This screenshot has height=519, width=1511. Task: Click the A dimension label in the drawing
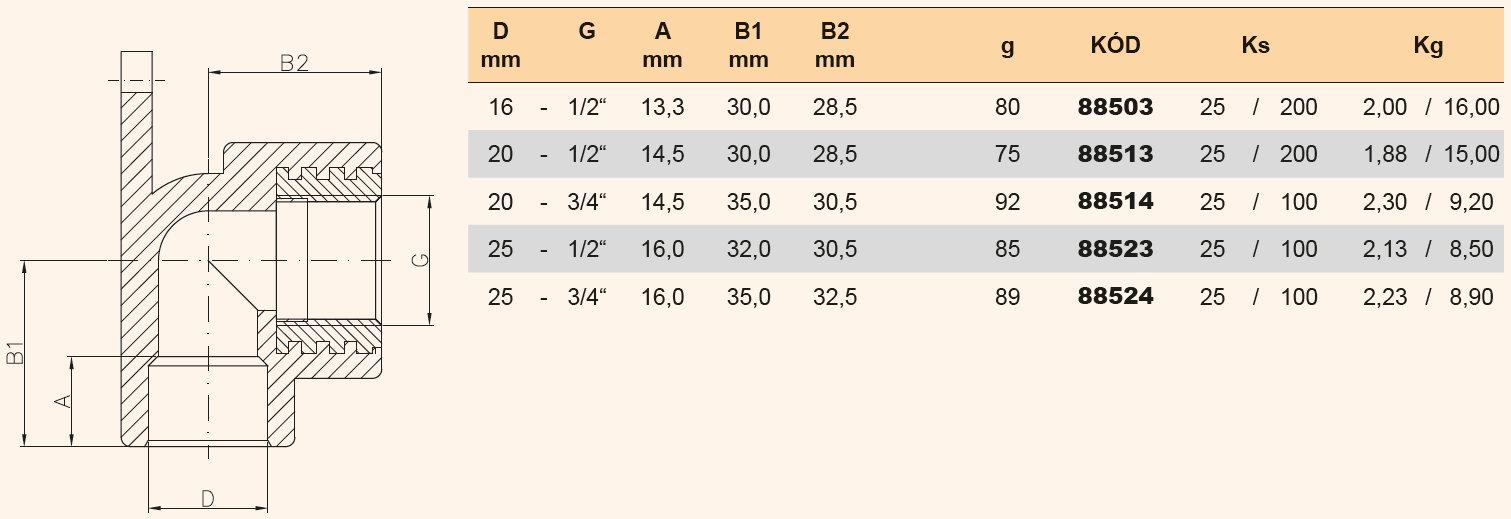tap(62, 400)
